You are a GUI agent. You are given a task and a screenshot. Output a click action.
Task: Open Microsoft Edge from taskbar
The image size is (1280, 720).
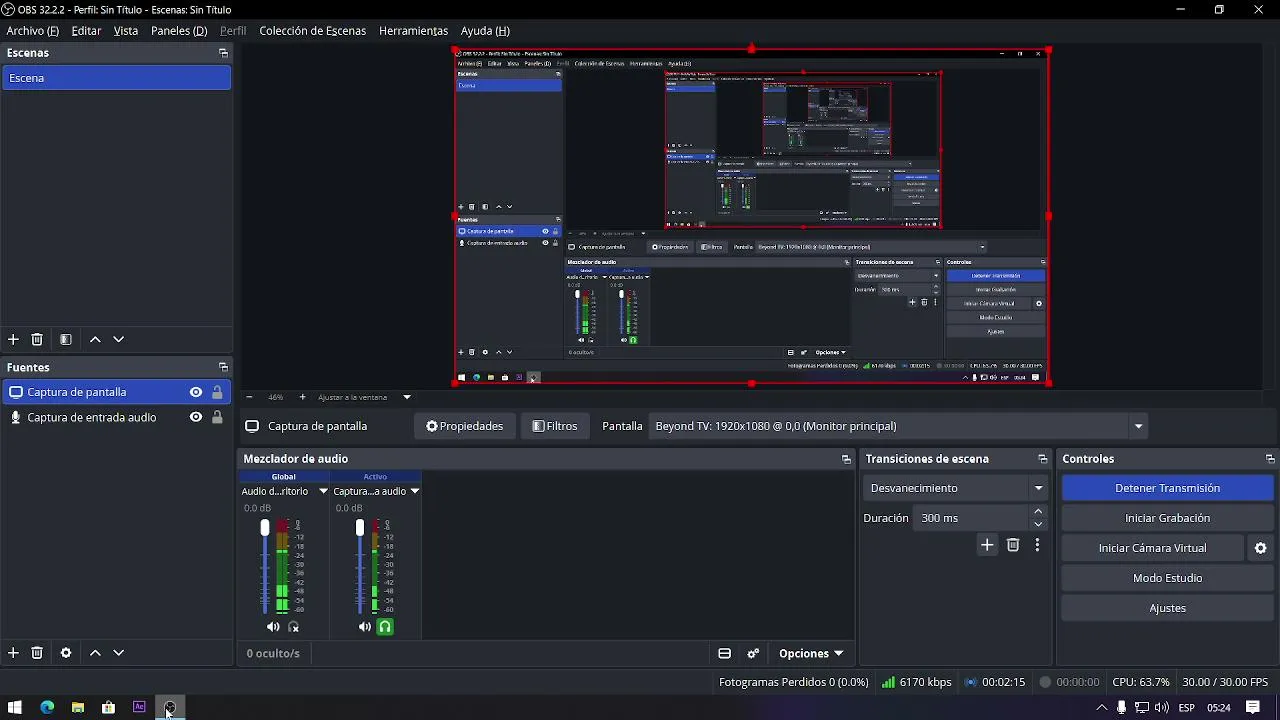point(46,708)
